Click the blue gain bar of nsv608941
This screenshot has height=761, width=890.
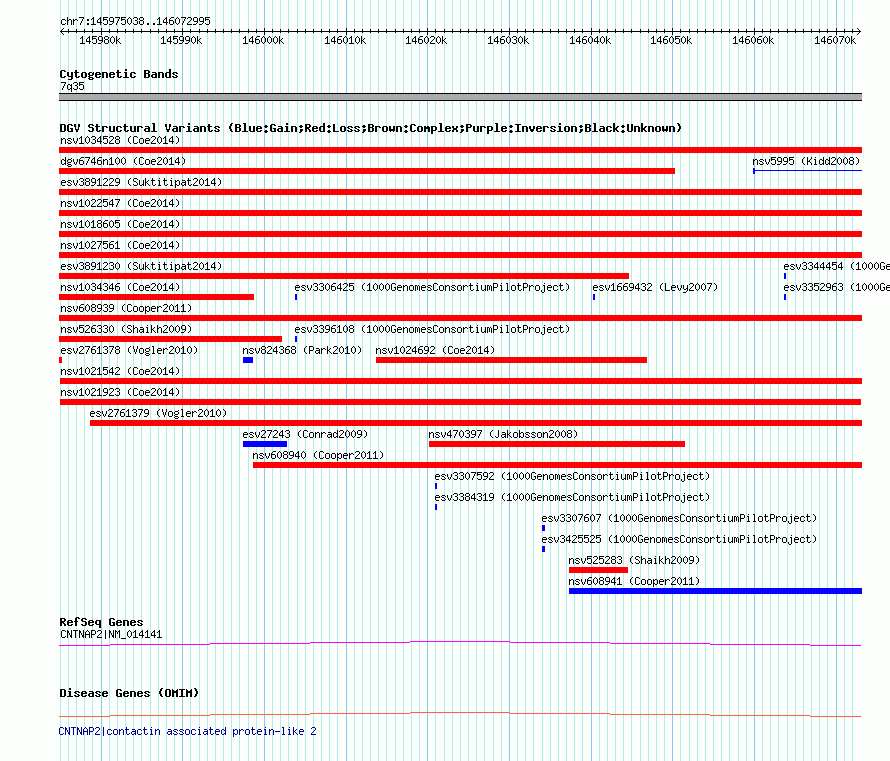click(x=715, y=591)
